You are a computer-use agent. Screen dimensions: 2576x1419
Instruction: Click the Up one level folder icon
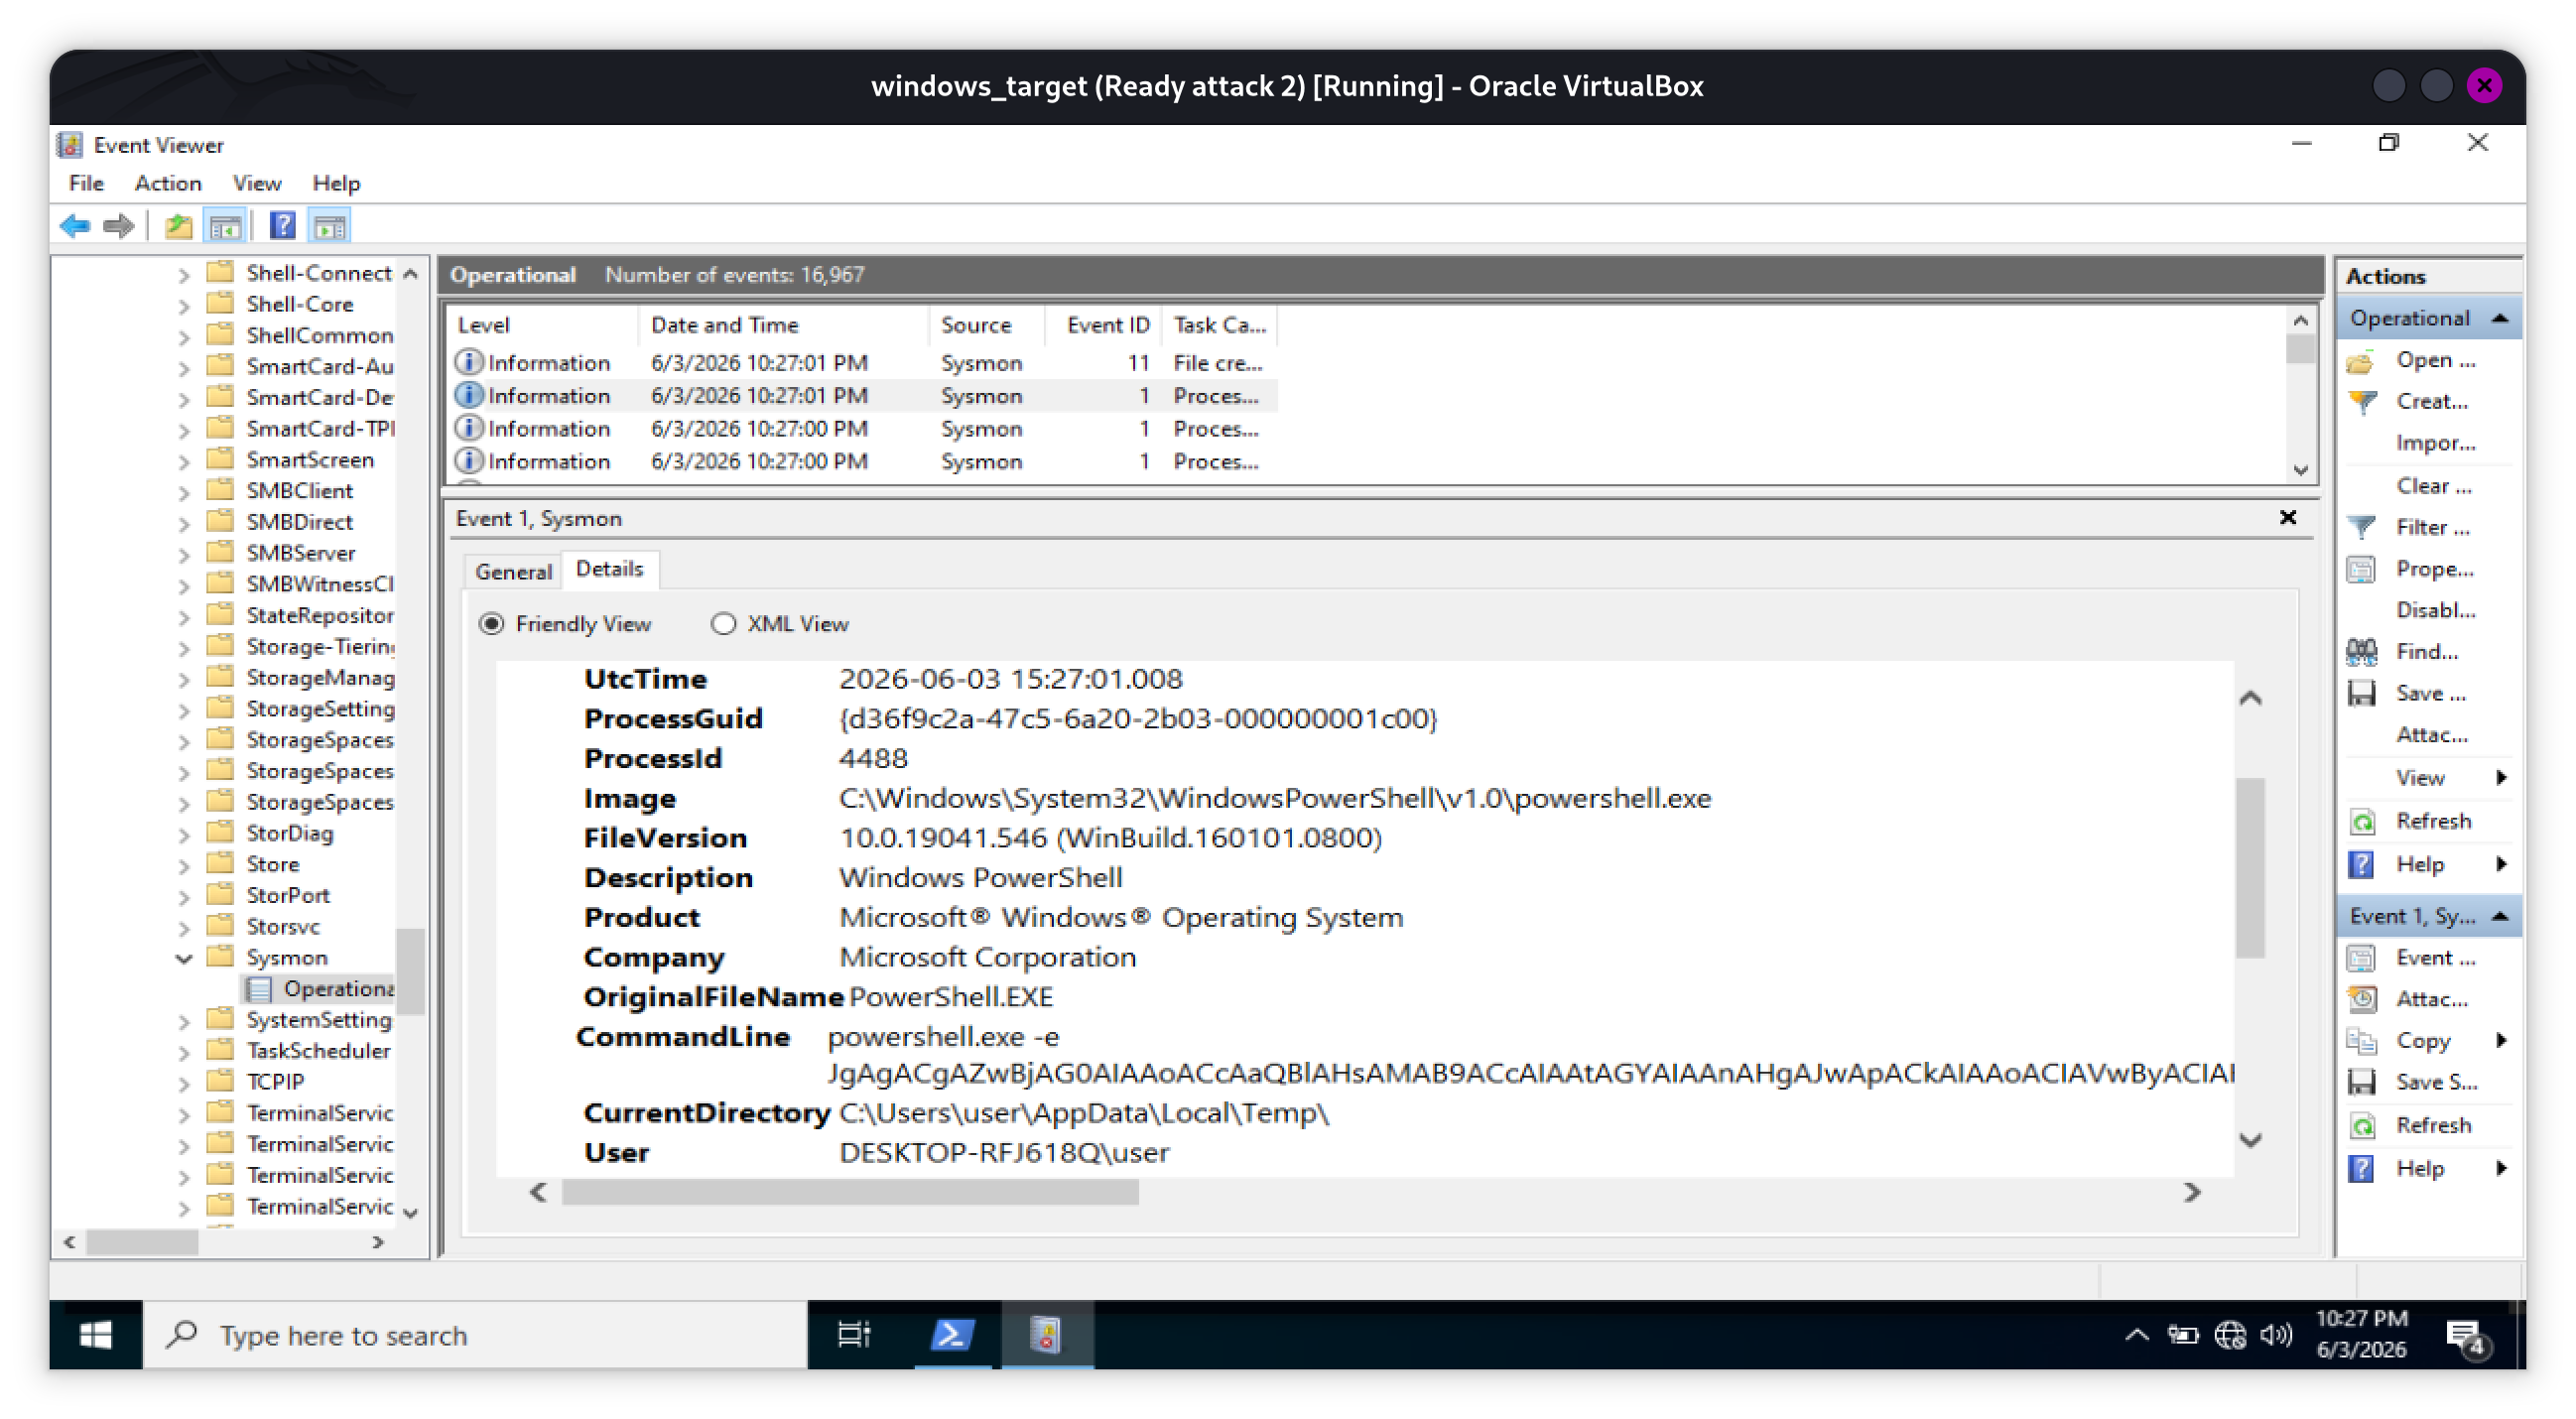[x=179, y=226]
